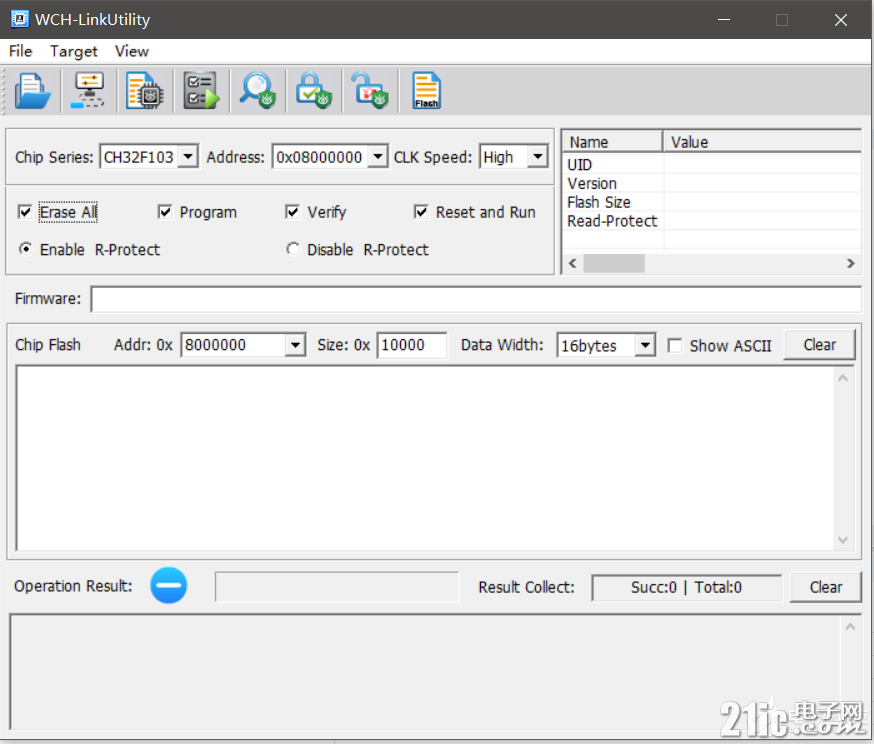Click the info table horizontal scrollbar thumb
Viewport: 874px width, 744px height.
click(614, 263)
